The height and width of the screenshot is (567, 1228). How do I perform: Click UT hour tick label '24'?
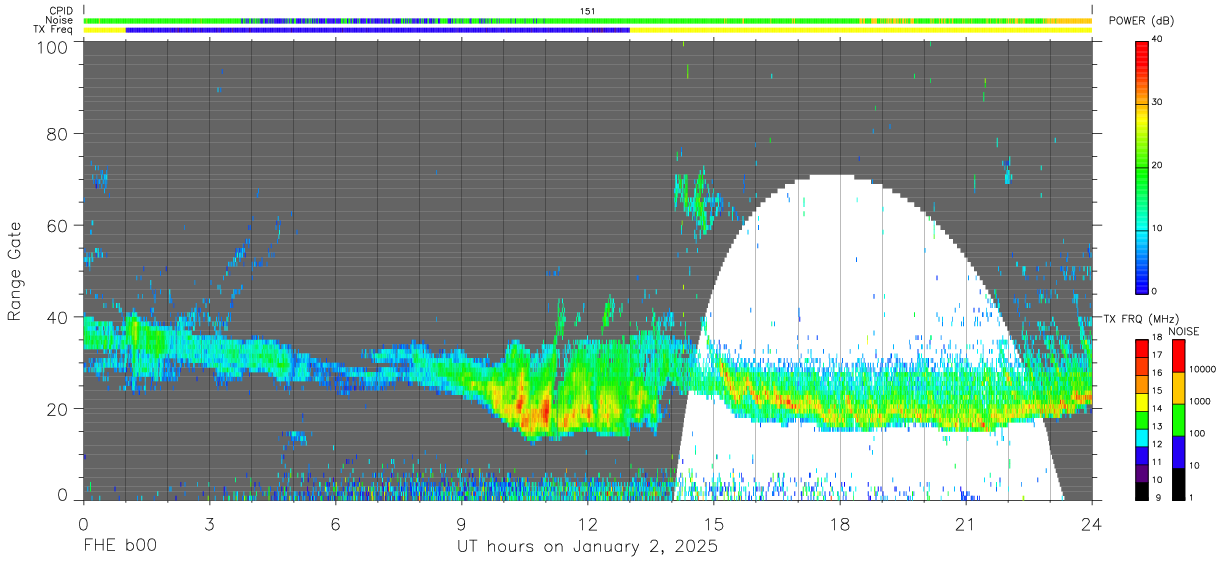pyautogui.click(x=1092, y=524)
